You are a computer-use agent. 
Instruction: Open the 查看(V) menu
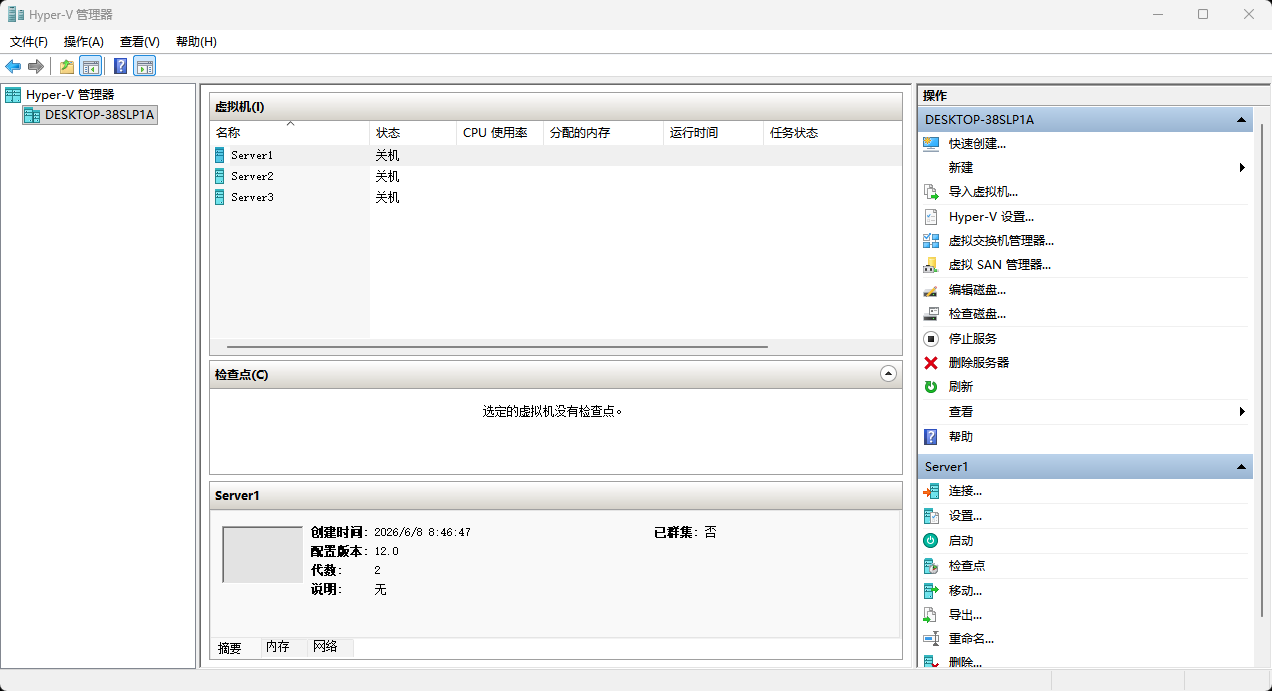tap(140, 41)
